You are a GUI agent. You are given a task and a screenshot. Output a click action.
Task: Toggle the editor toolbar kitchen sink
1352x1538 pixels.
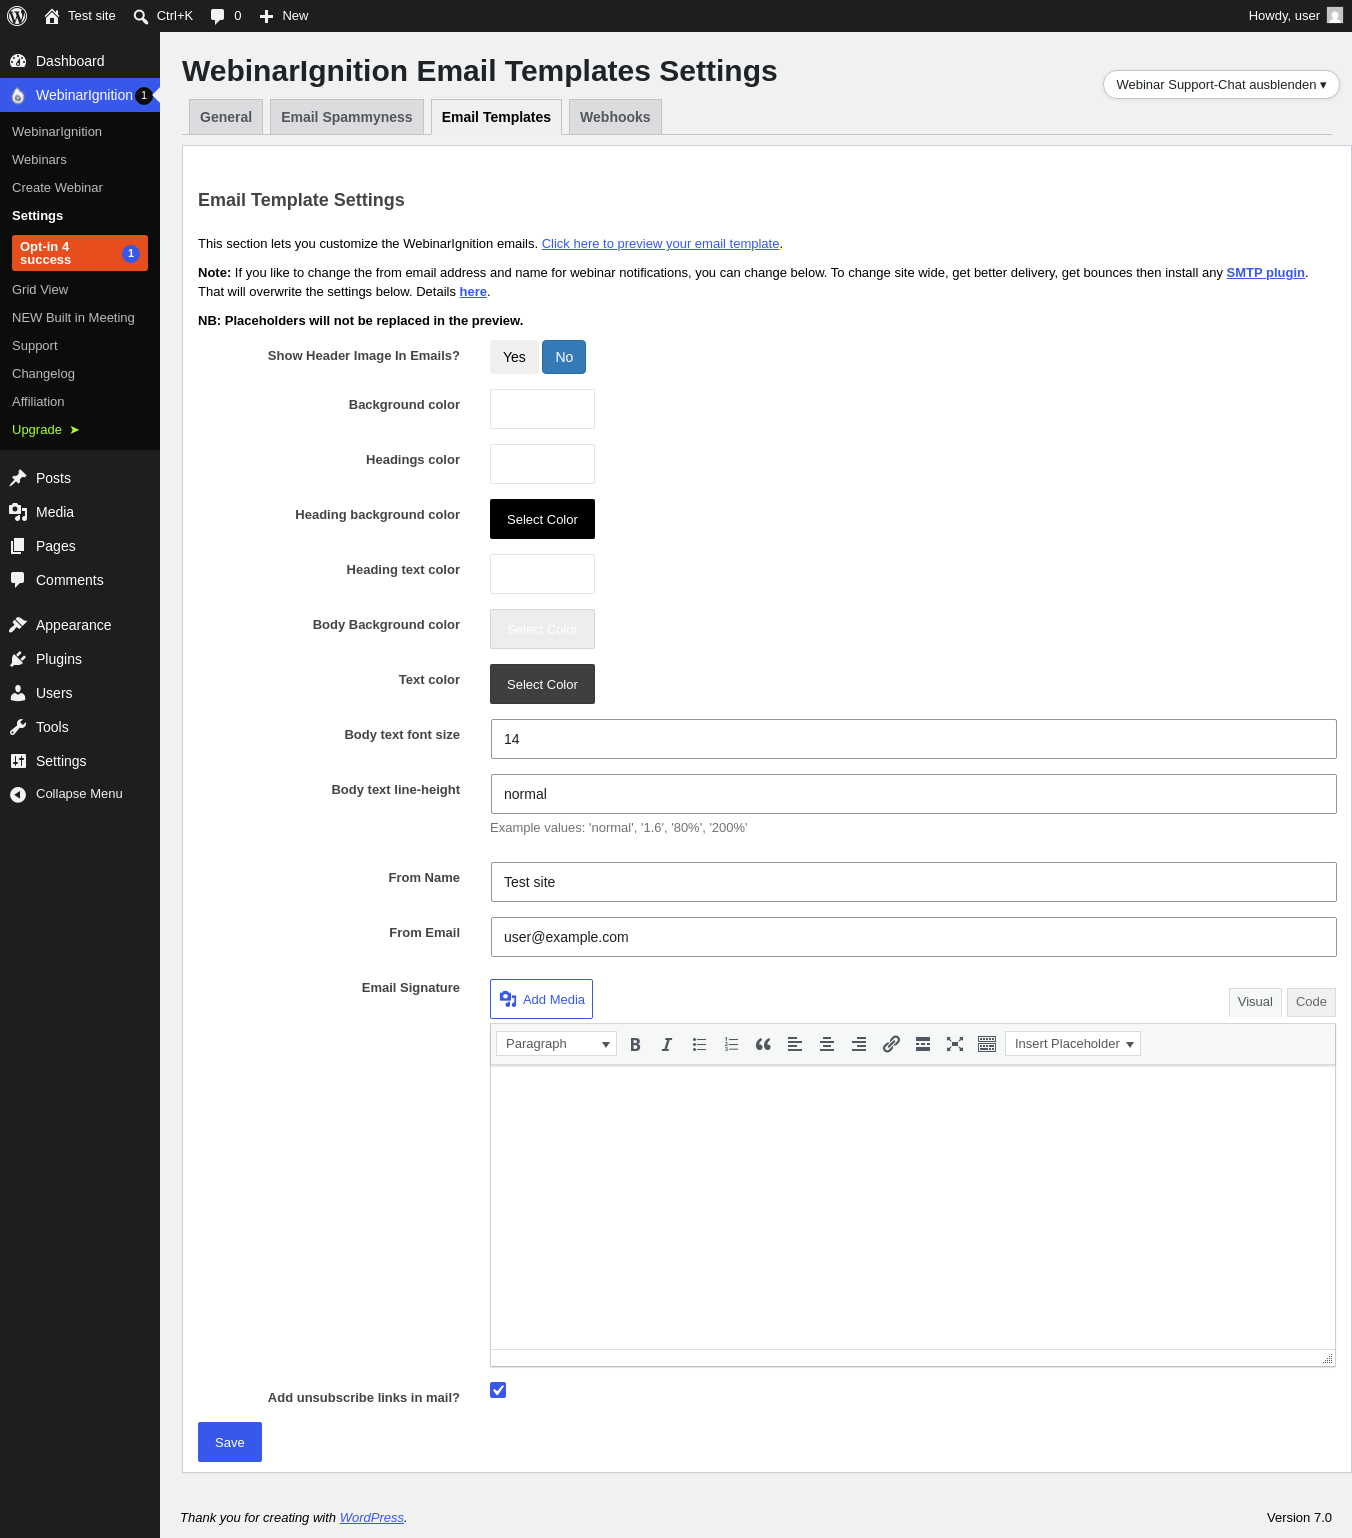pyautogui.click(x=987, y=1044)
